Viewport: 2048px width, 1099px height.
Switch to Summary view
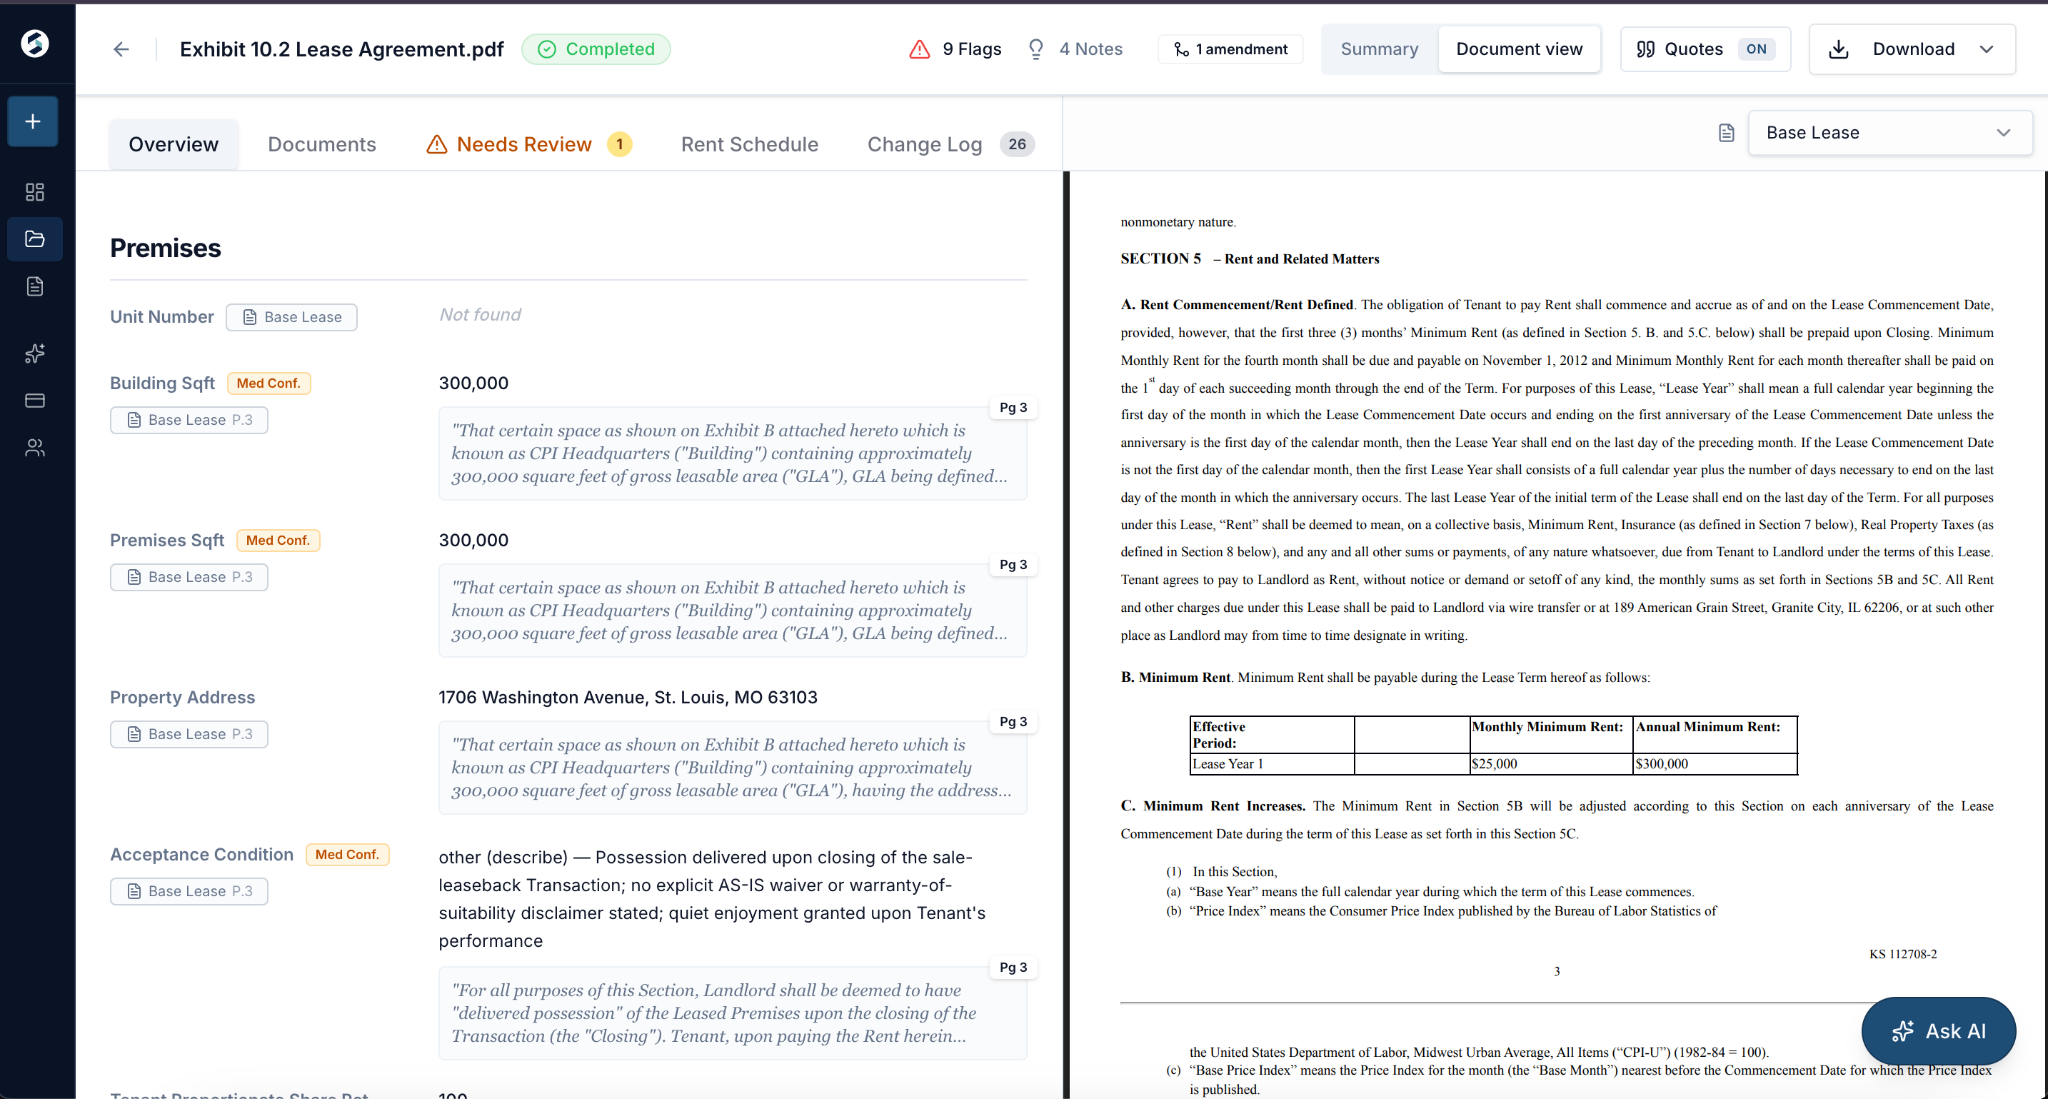tap(1379, 49)
